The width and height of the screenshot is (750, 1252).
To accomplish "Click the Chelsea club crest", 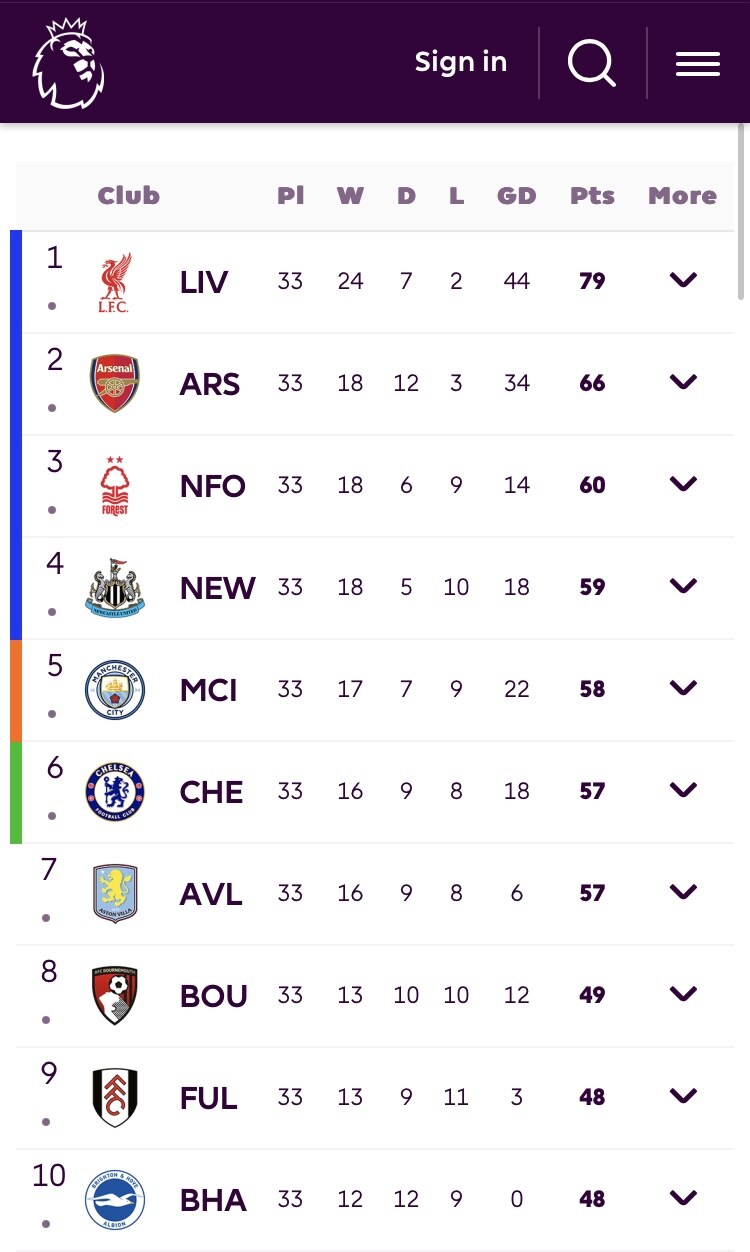I will [115, 792].
